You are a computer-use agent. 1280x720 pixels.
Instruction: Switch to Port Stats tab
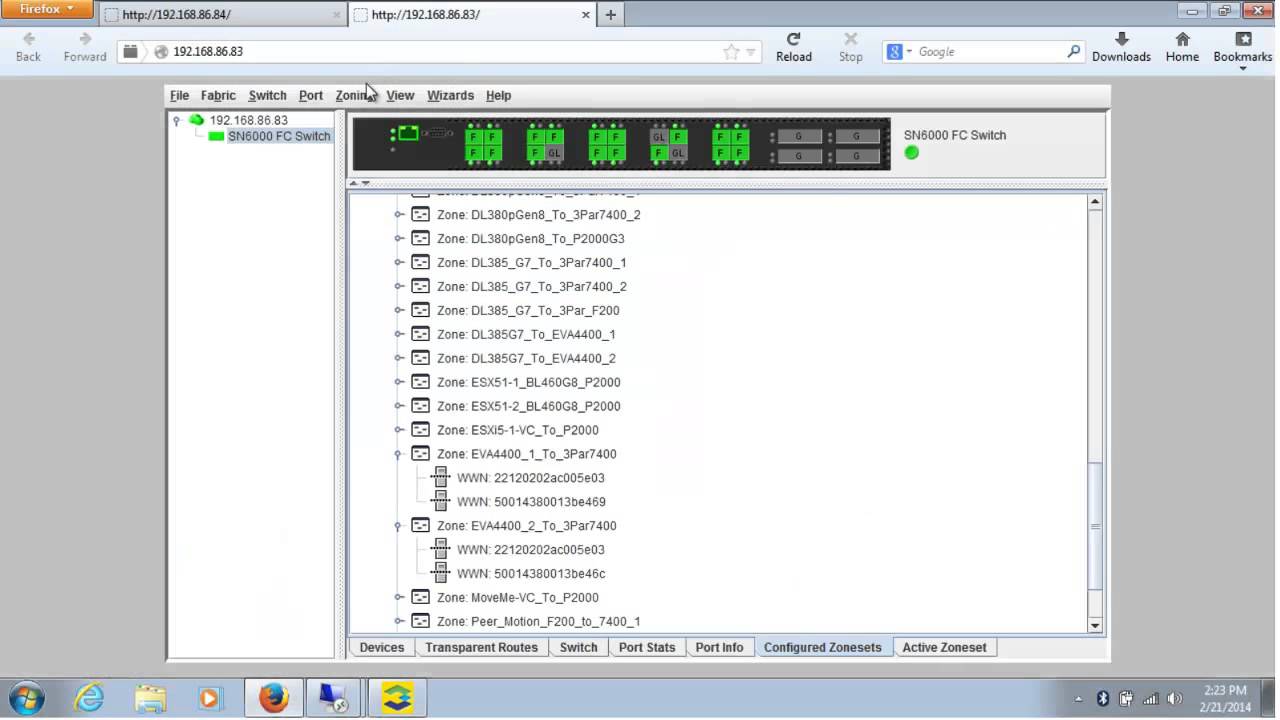pyautogui.click(x=647, y=648)
